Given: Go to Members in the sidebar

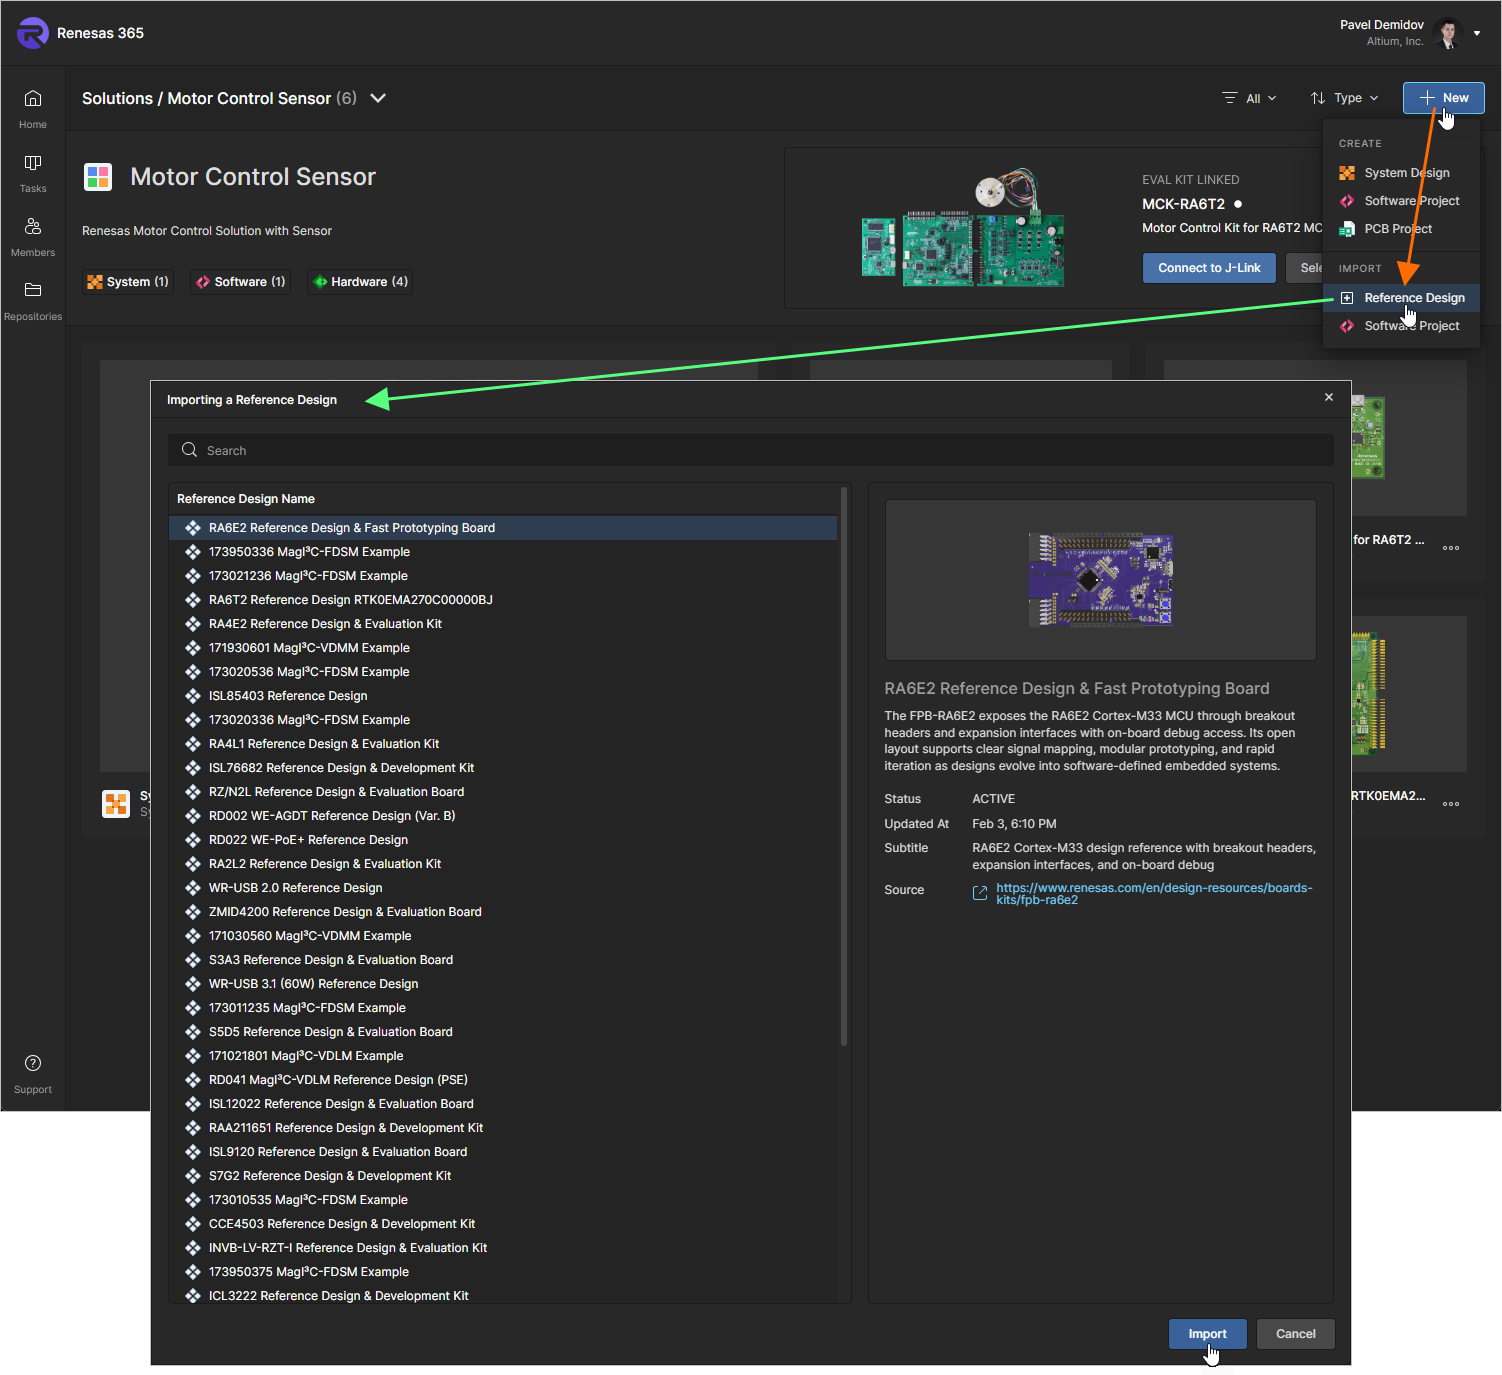Looking at the screenshot, I should pos(33,227).
